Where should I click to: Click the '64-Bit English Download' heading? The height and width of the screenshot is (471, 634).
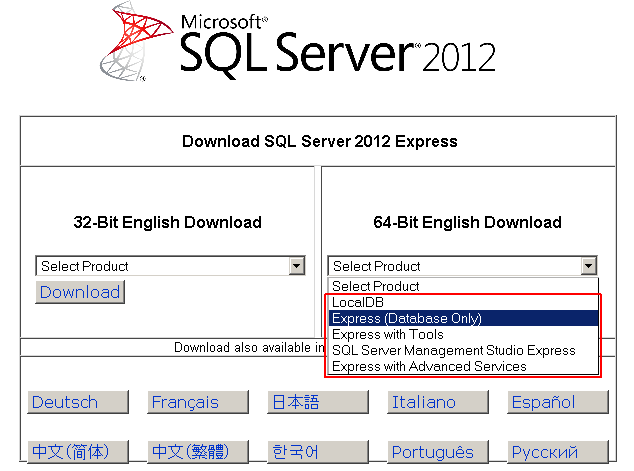click(467, 222)
